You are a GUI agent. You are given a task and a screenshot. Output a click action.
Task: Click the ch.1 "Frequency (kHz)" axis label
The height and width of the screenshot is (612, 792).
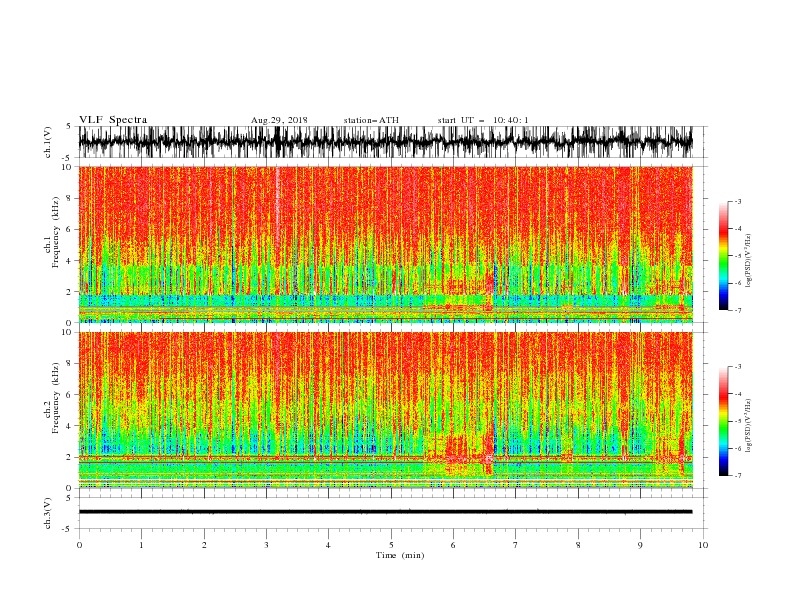[56, 232]
